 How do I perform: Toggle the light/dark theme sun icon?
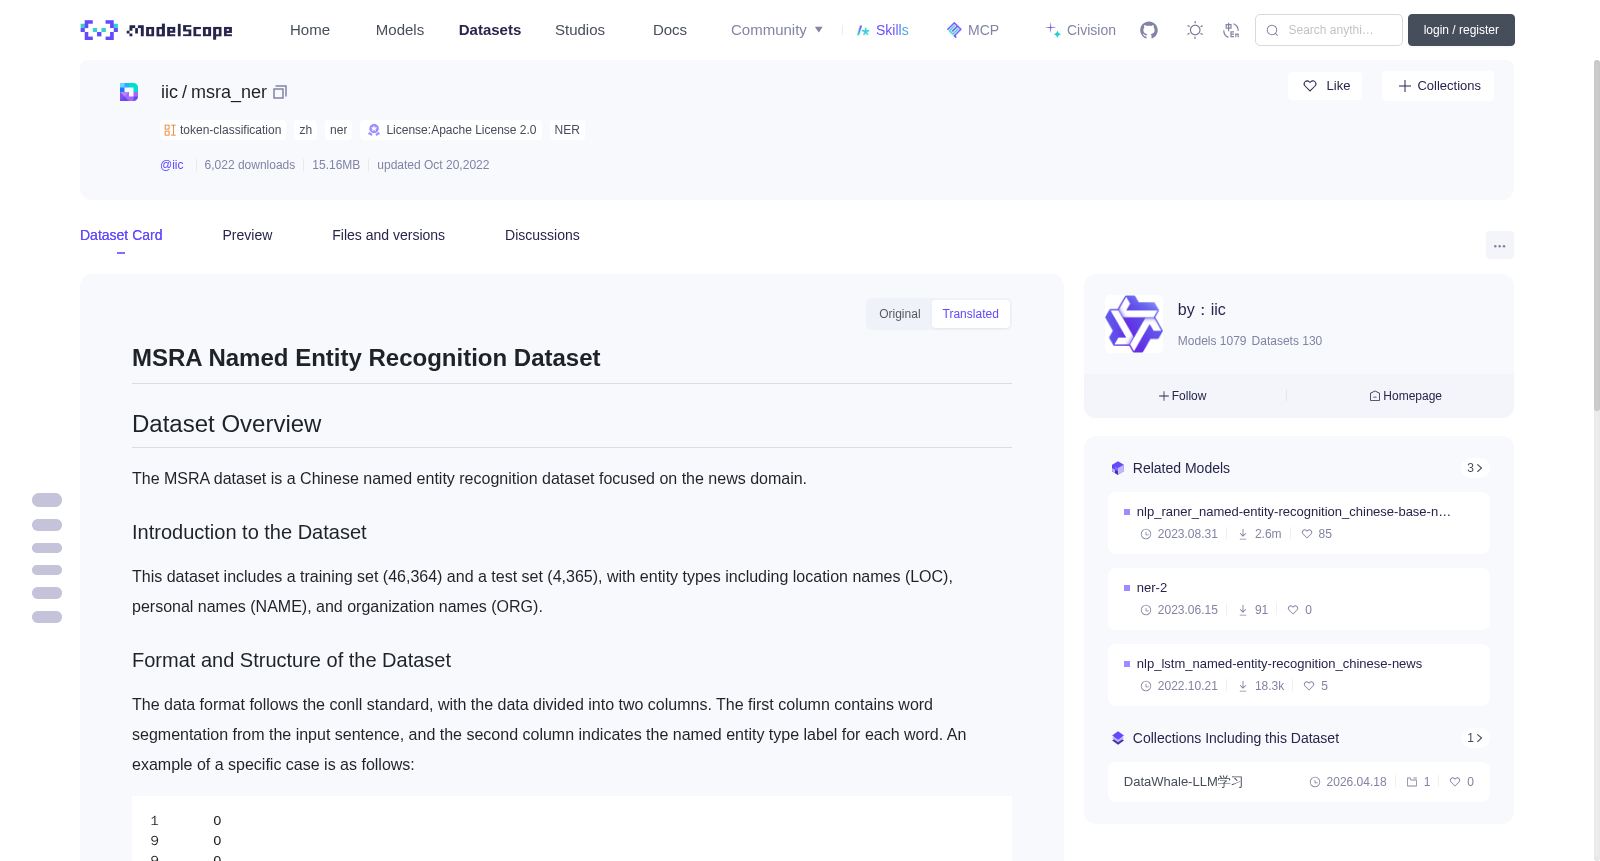(1195, 30)
